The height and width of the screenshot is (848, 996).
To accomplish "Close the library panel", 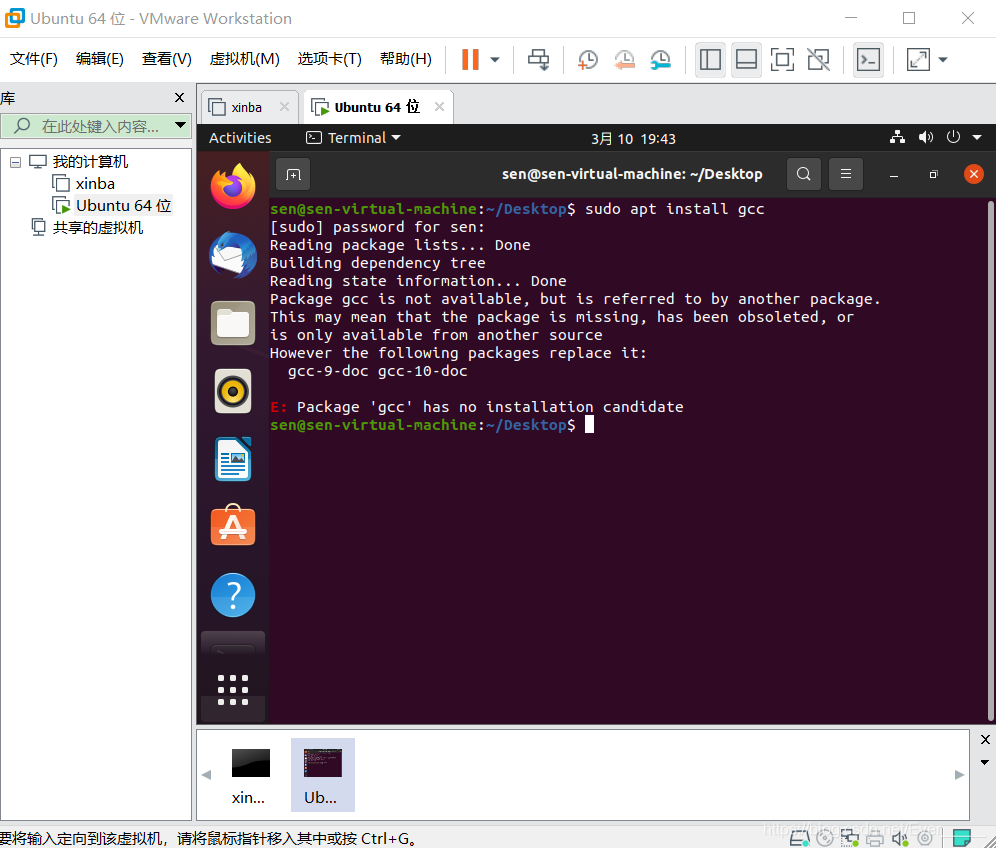I will pyautogui.click(x=179, y=98).
